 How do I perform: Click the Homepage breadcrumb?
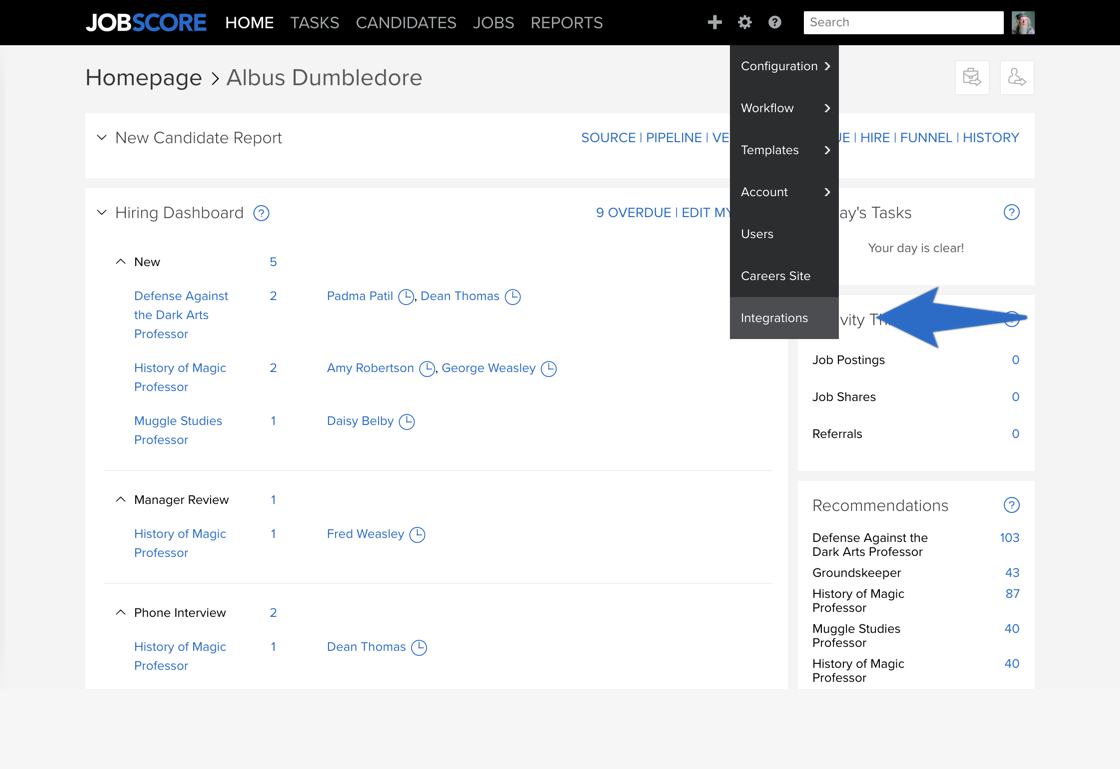(x=144, y=78)
